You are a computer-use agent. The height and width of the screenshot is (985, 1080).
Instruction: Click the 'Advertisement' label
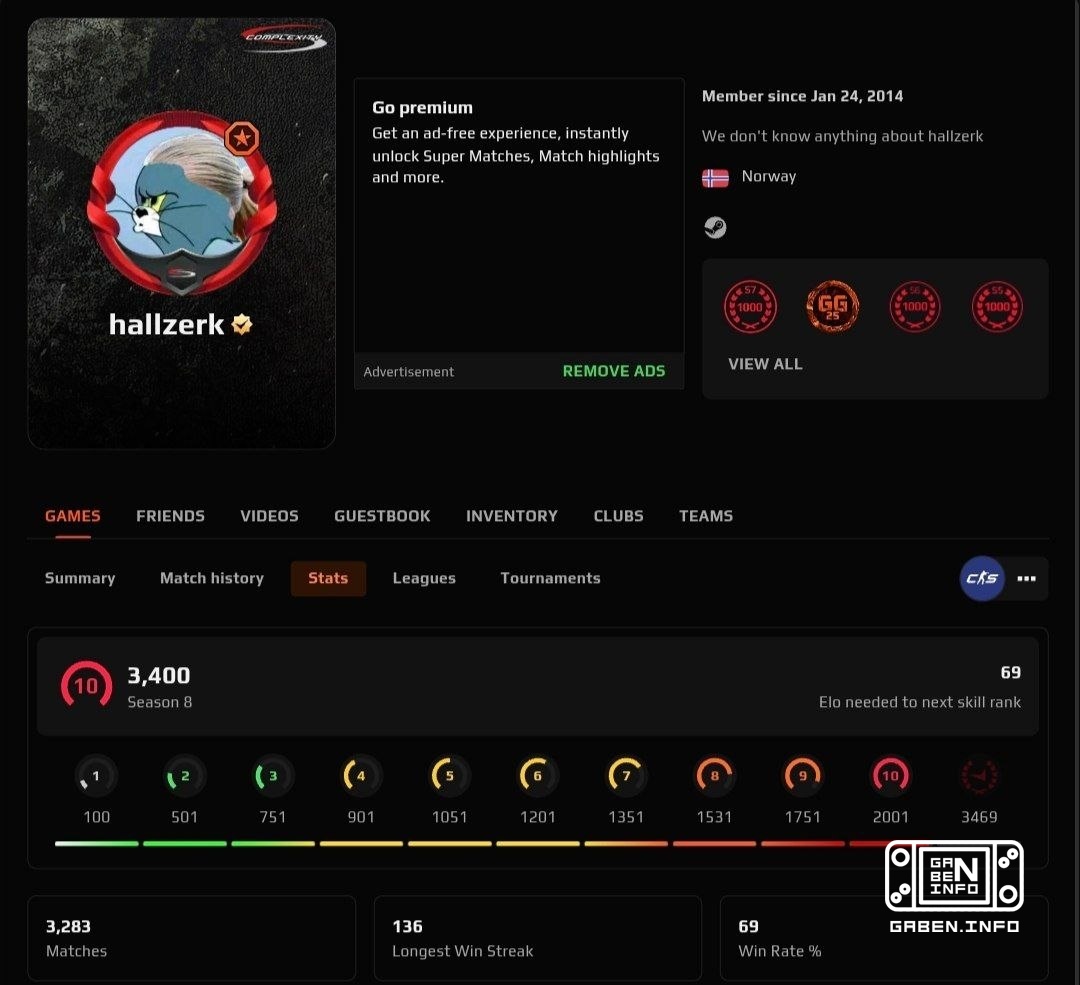tap(408, 372)
